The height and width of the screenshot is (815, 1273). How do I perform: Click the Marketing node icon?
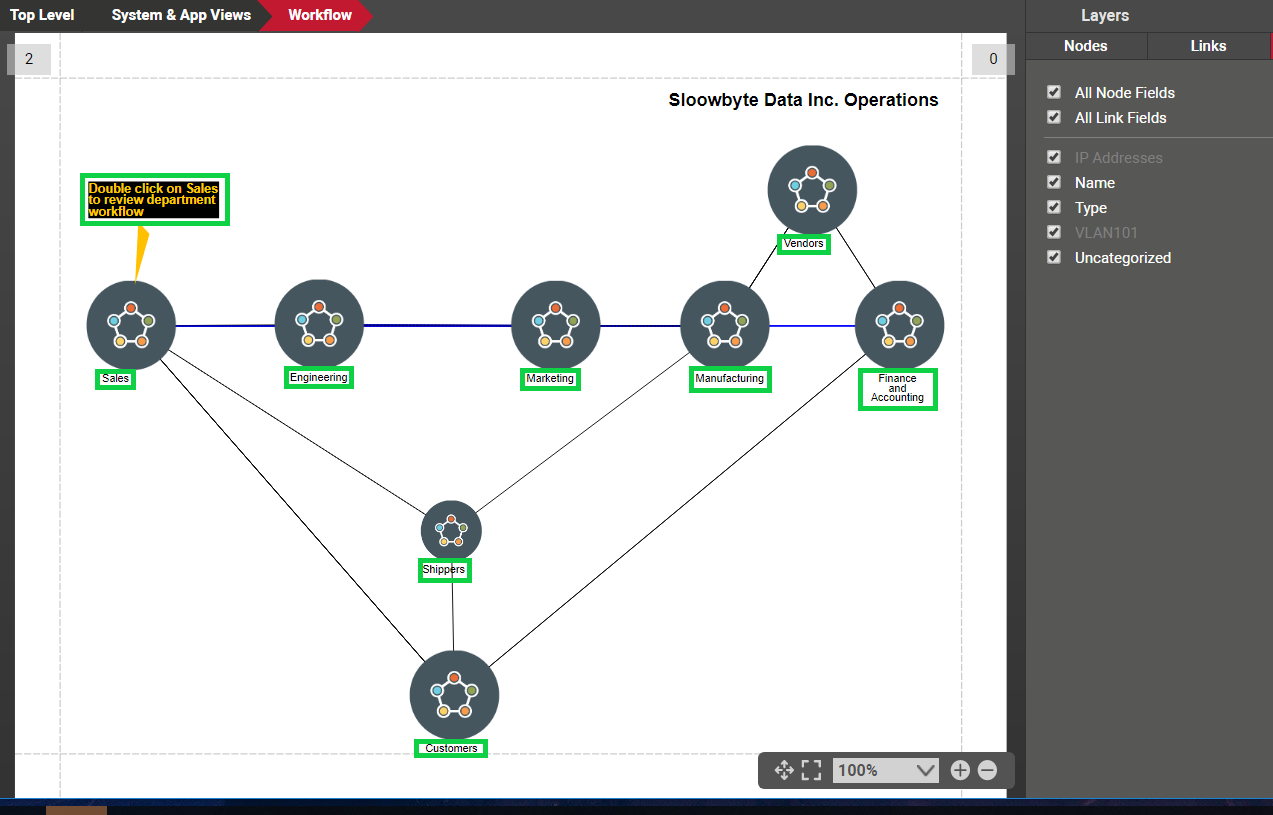pyautogui.click(x=555, y=325)
